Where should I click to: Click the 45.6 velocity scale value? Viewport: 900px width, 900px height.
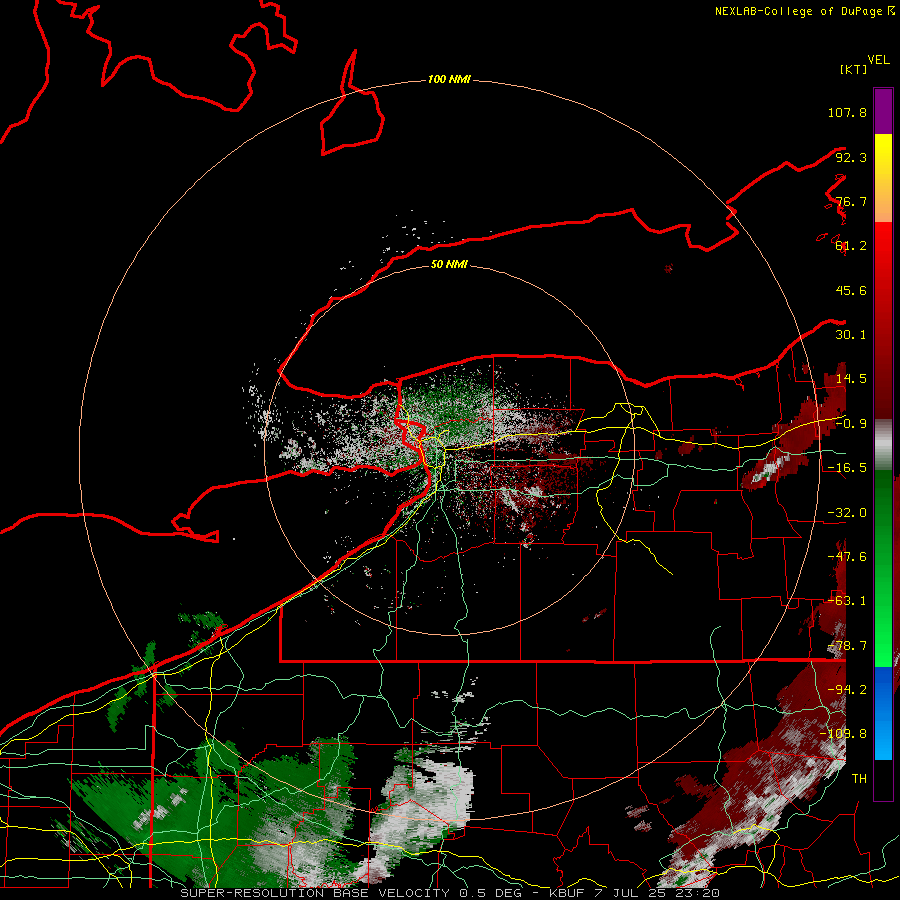point(851,290)
